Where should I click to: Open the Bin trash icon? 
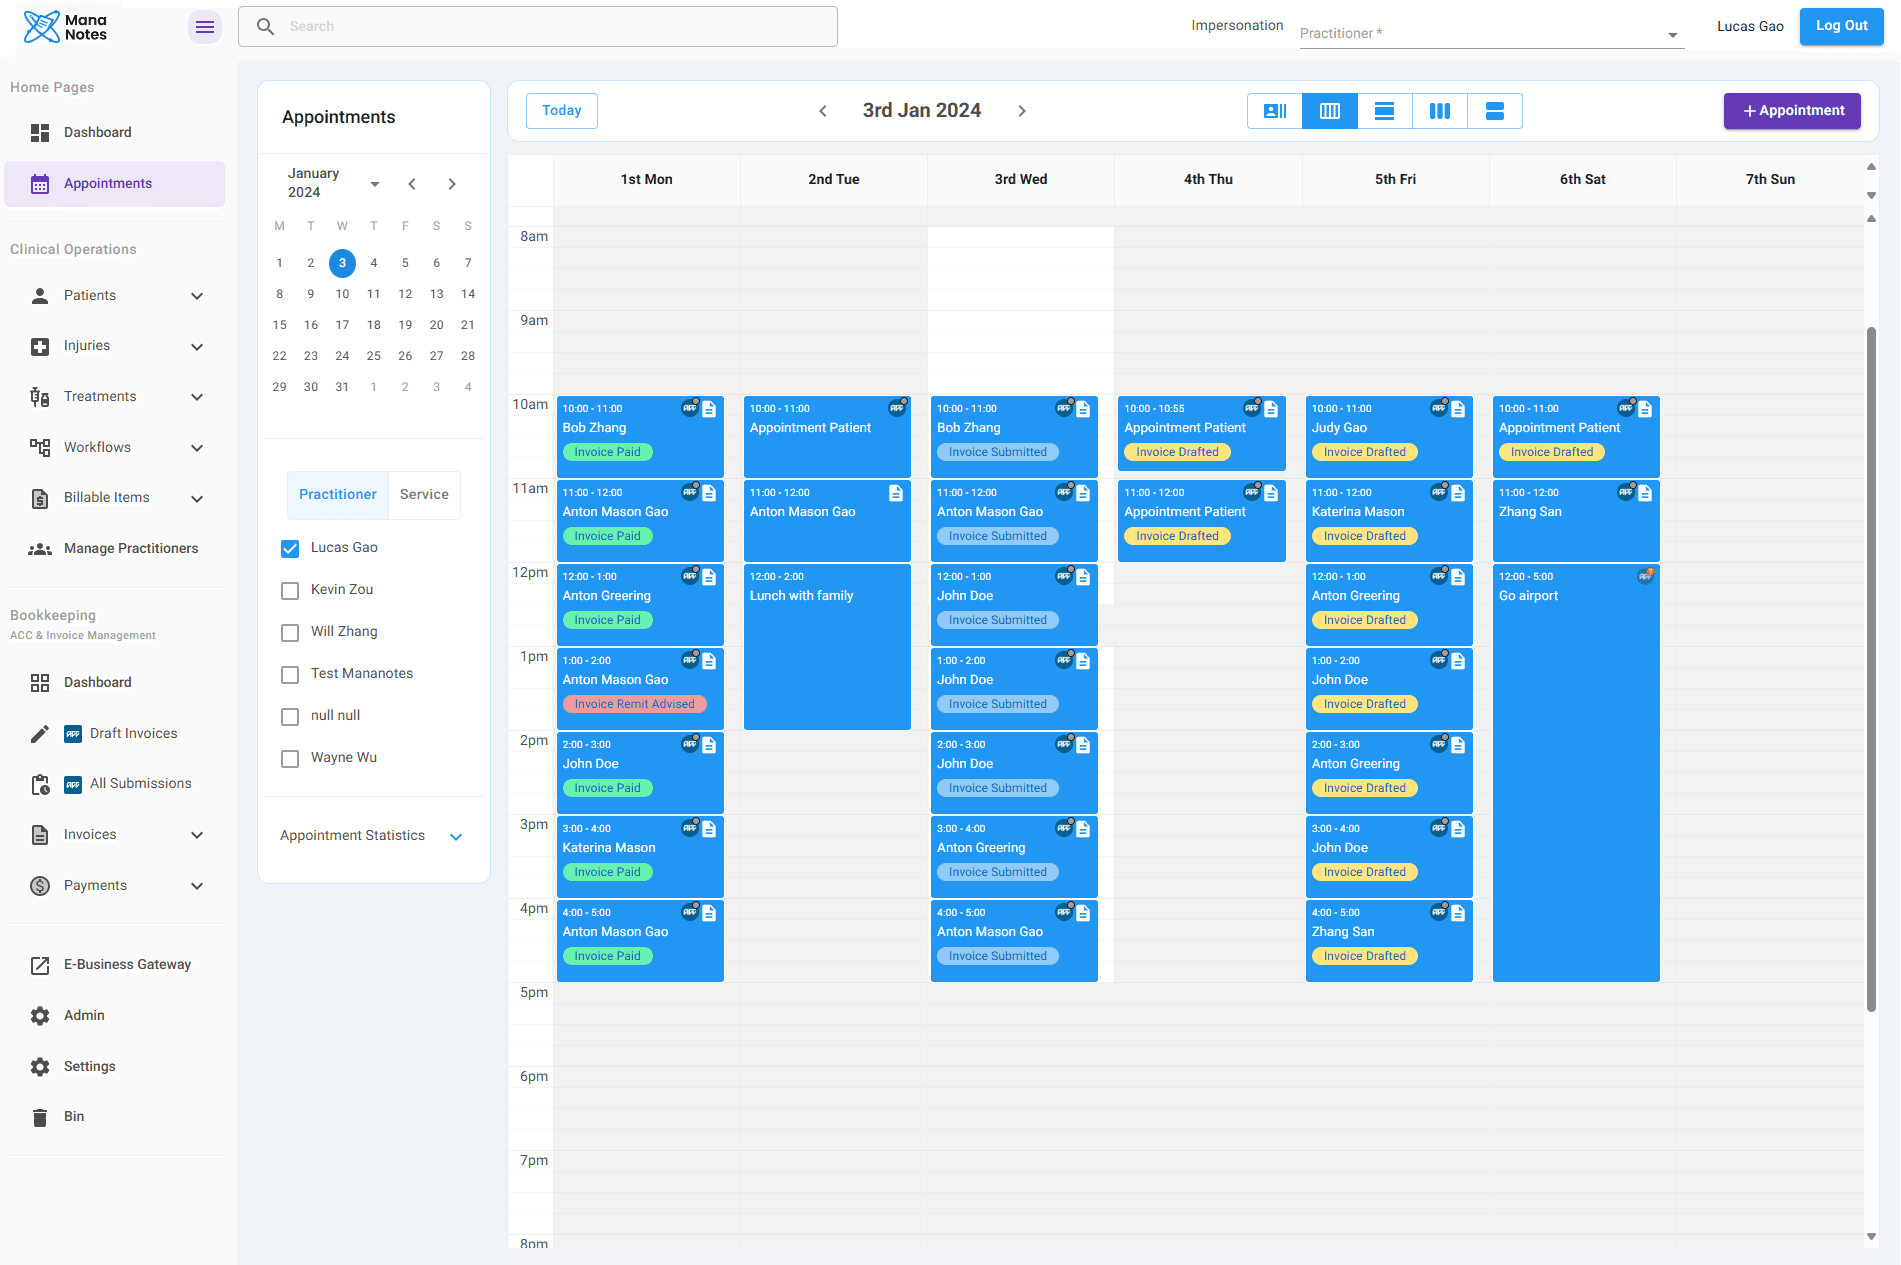pos(39,1116)
